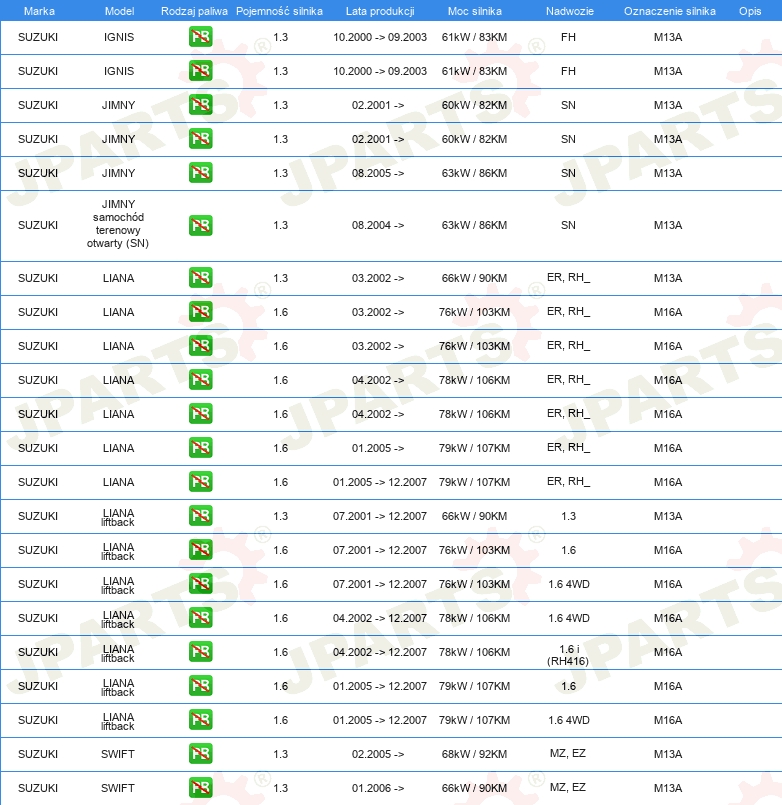The width and height of the screenshot is (782, 805).
Task: Click the Marka column header
Action: 39,11
